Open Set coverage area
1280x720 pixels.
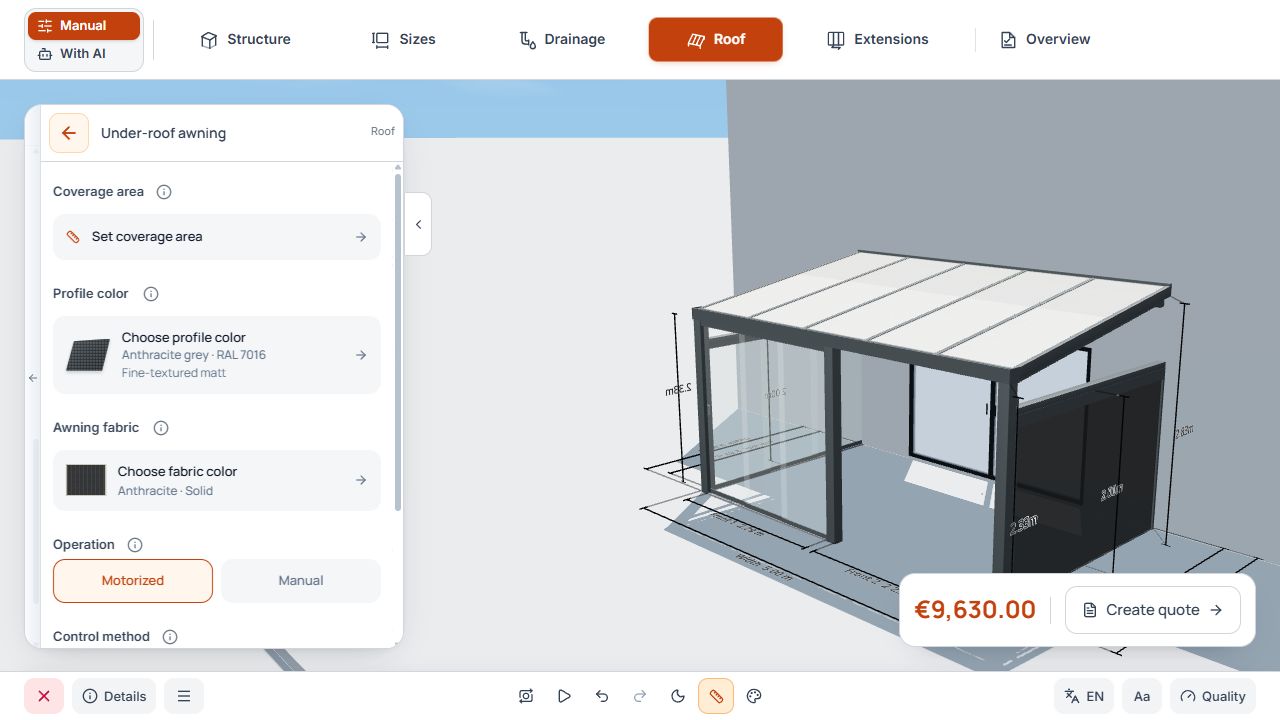(217, 237)
